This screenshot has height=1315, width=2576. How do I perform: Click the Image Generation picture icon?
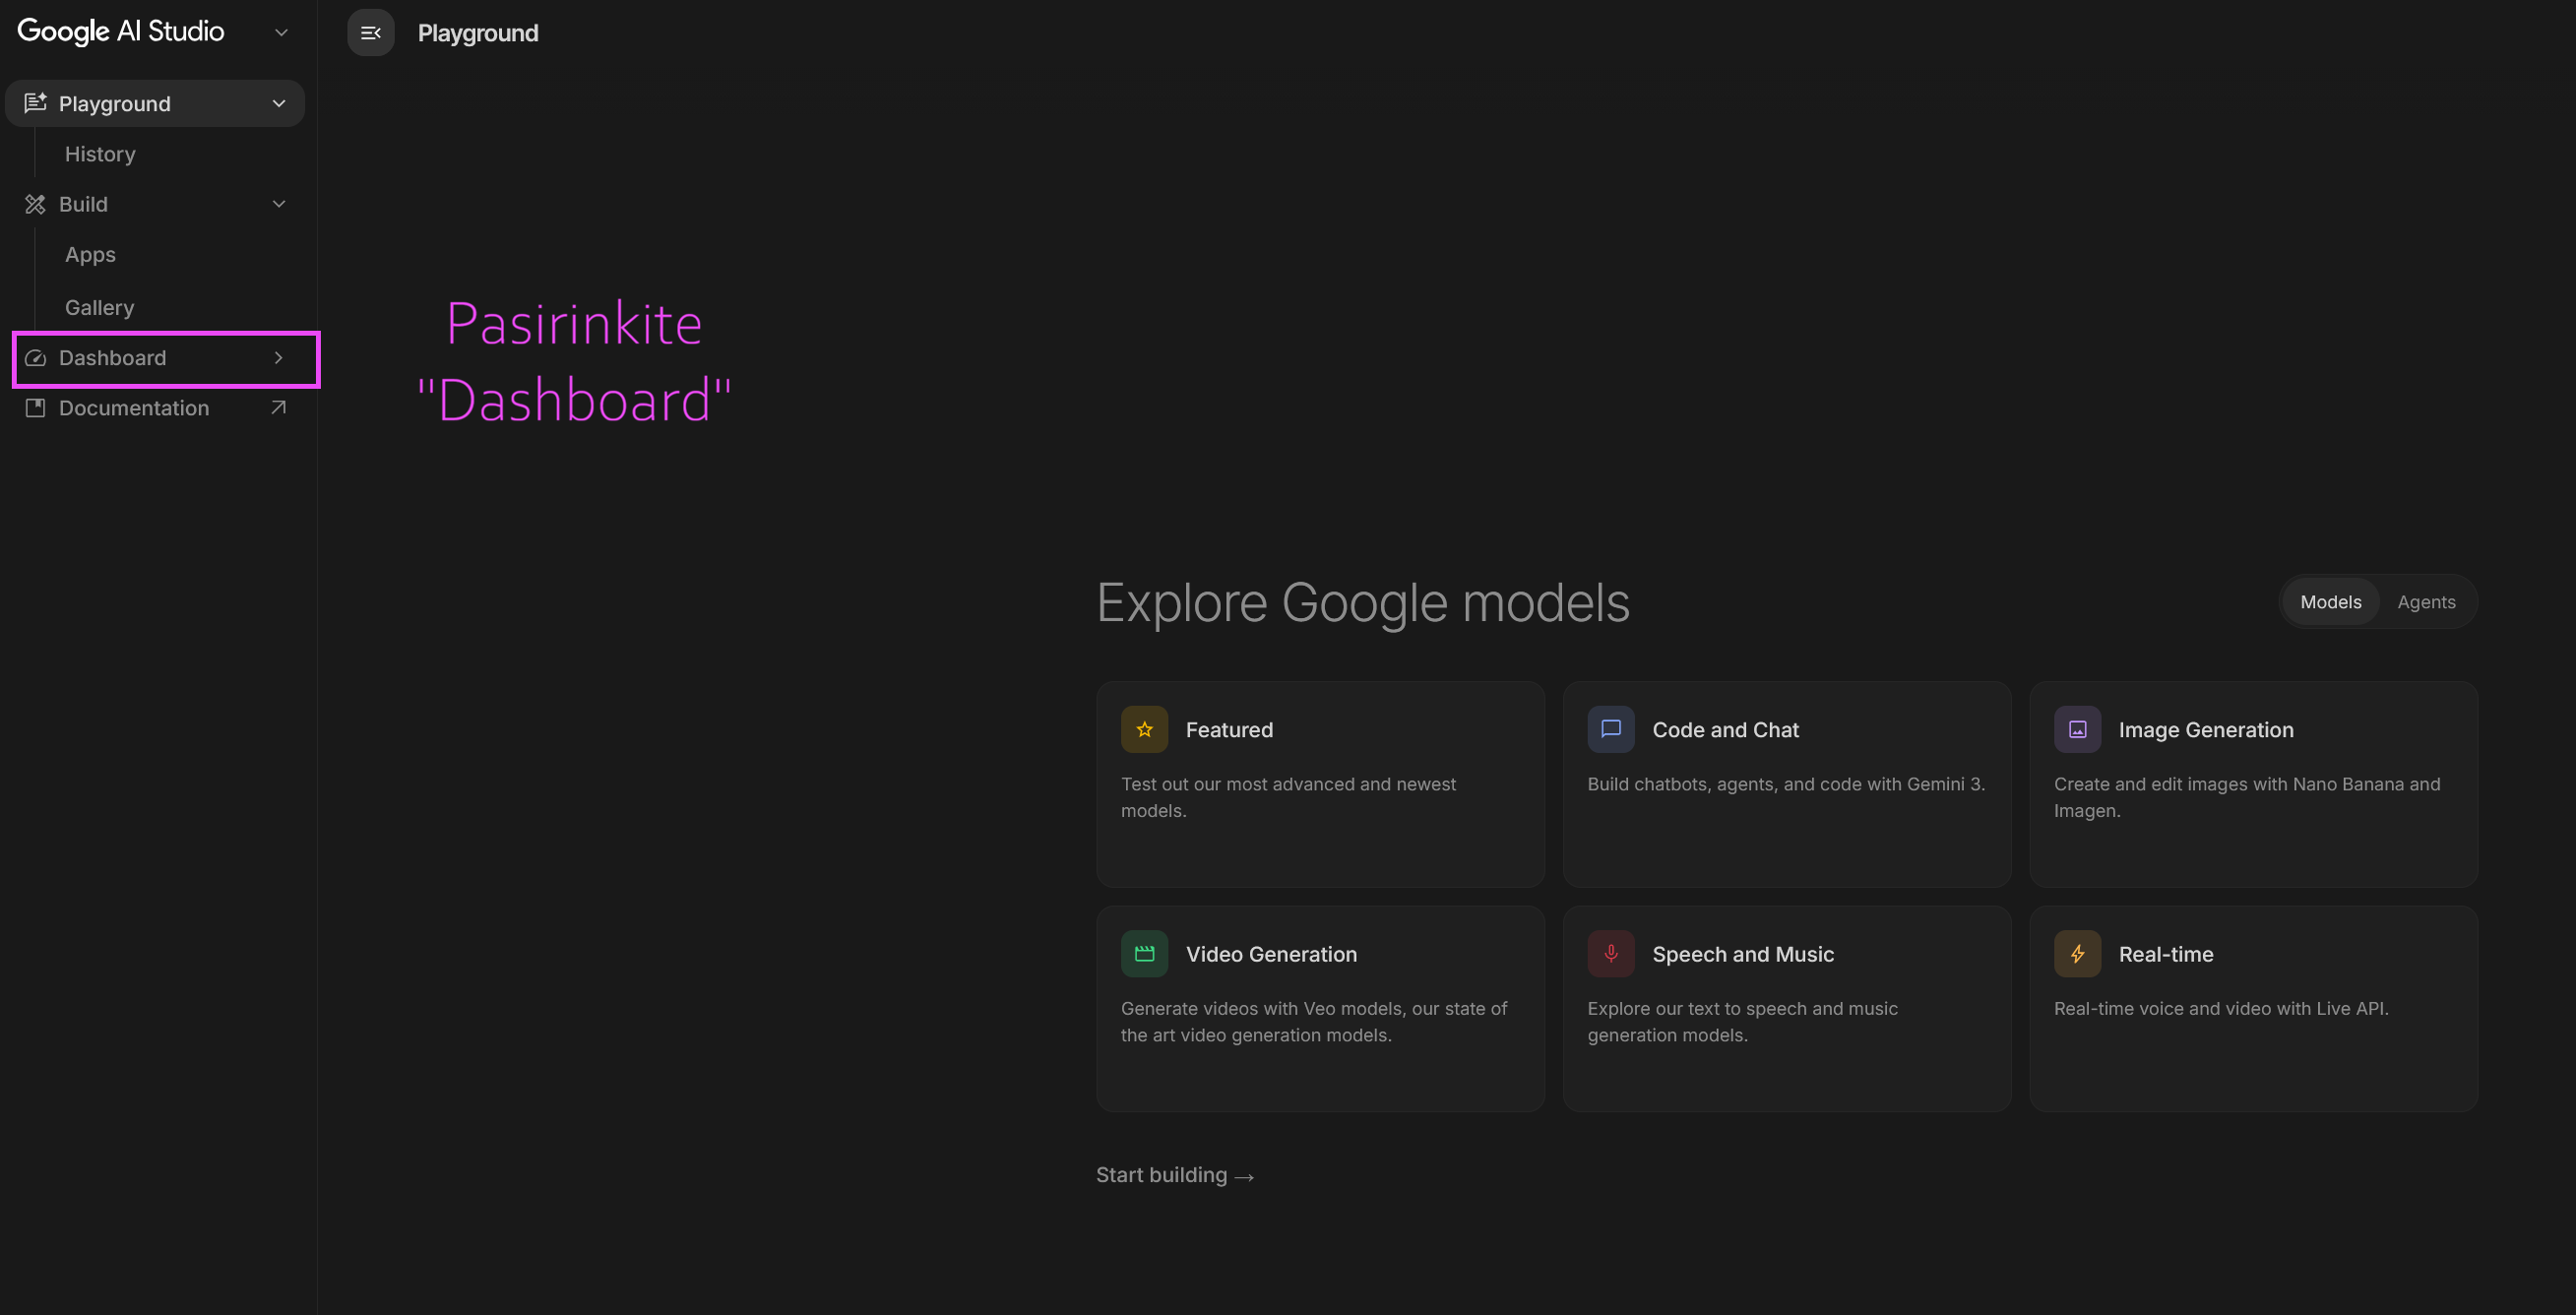(x=2077, y=729)
